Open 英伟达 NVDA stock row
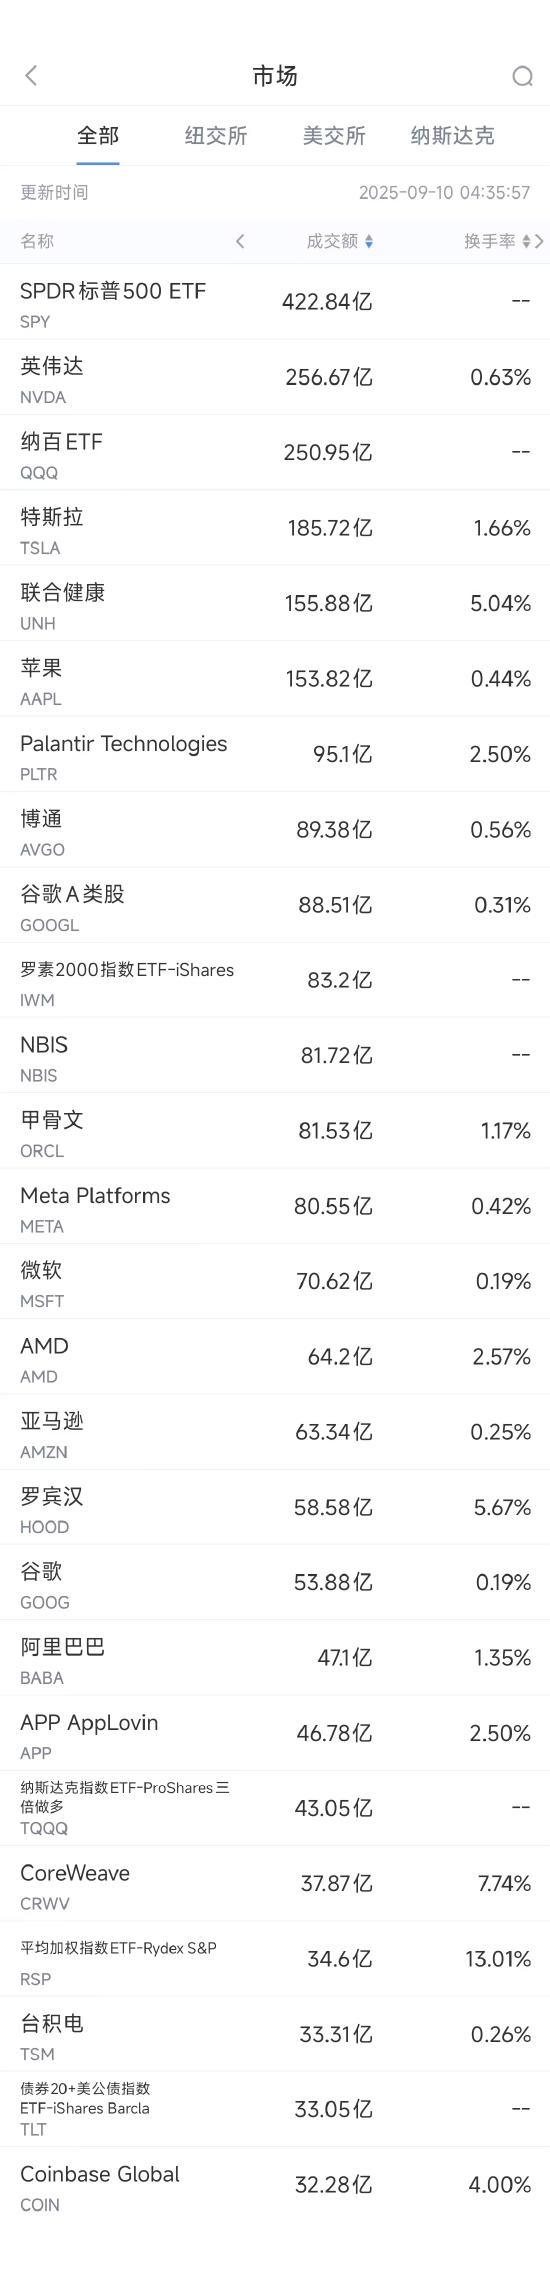This screenshot has width=550, height=2276. [275, 377]
